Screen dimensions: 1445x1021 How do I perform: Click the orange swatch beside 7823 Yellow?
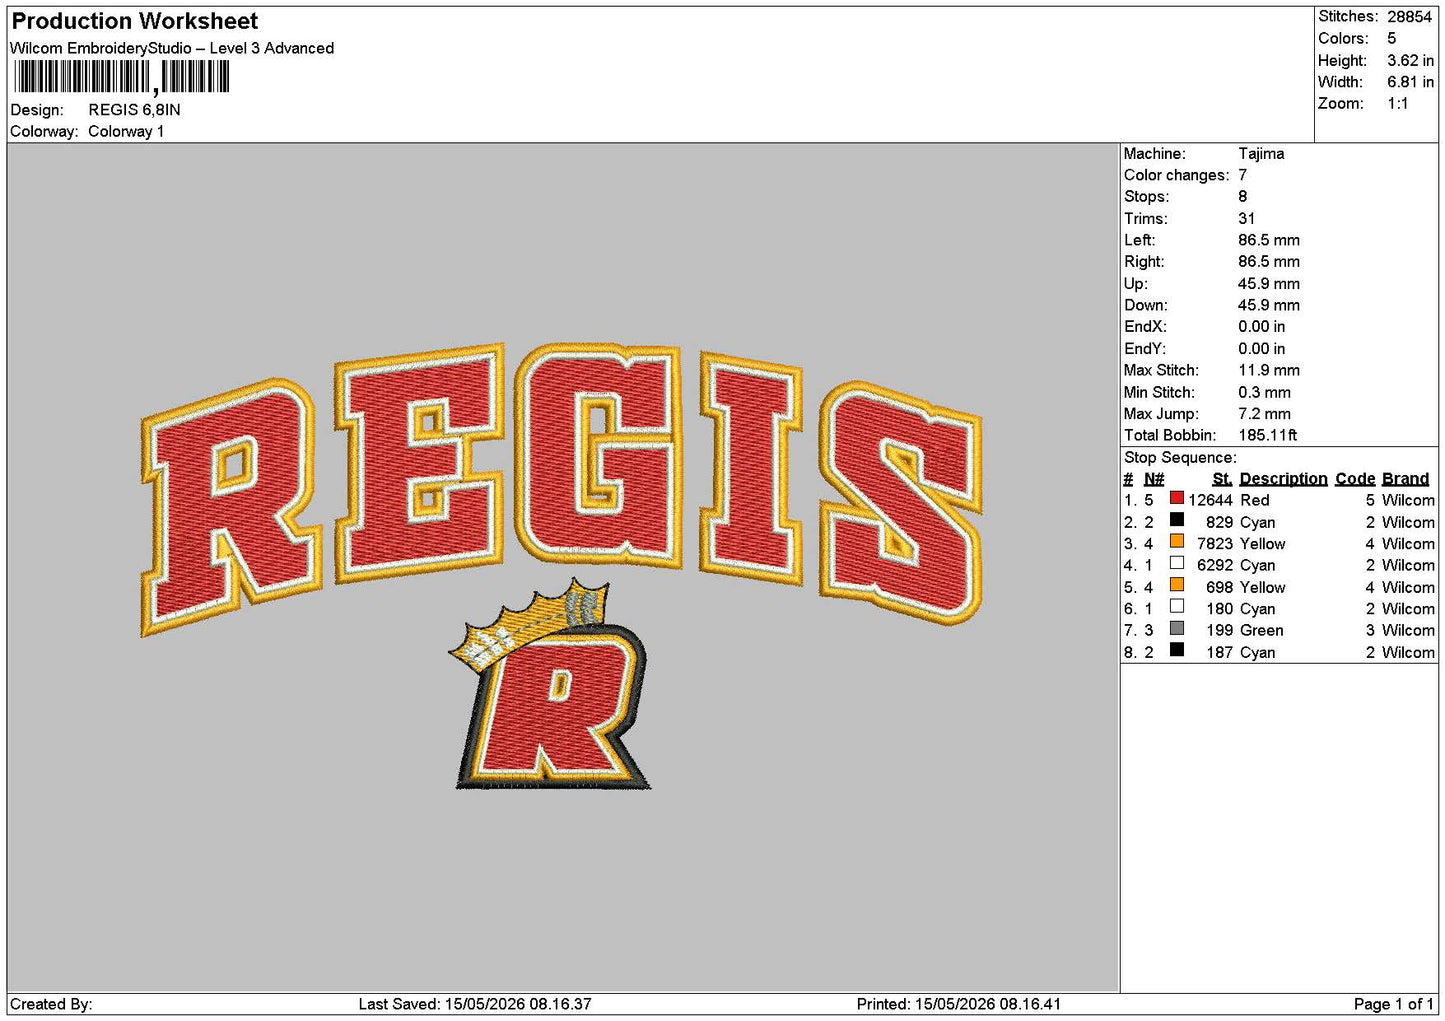pyautogui.click(x=1177, y=542)
